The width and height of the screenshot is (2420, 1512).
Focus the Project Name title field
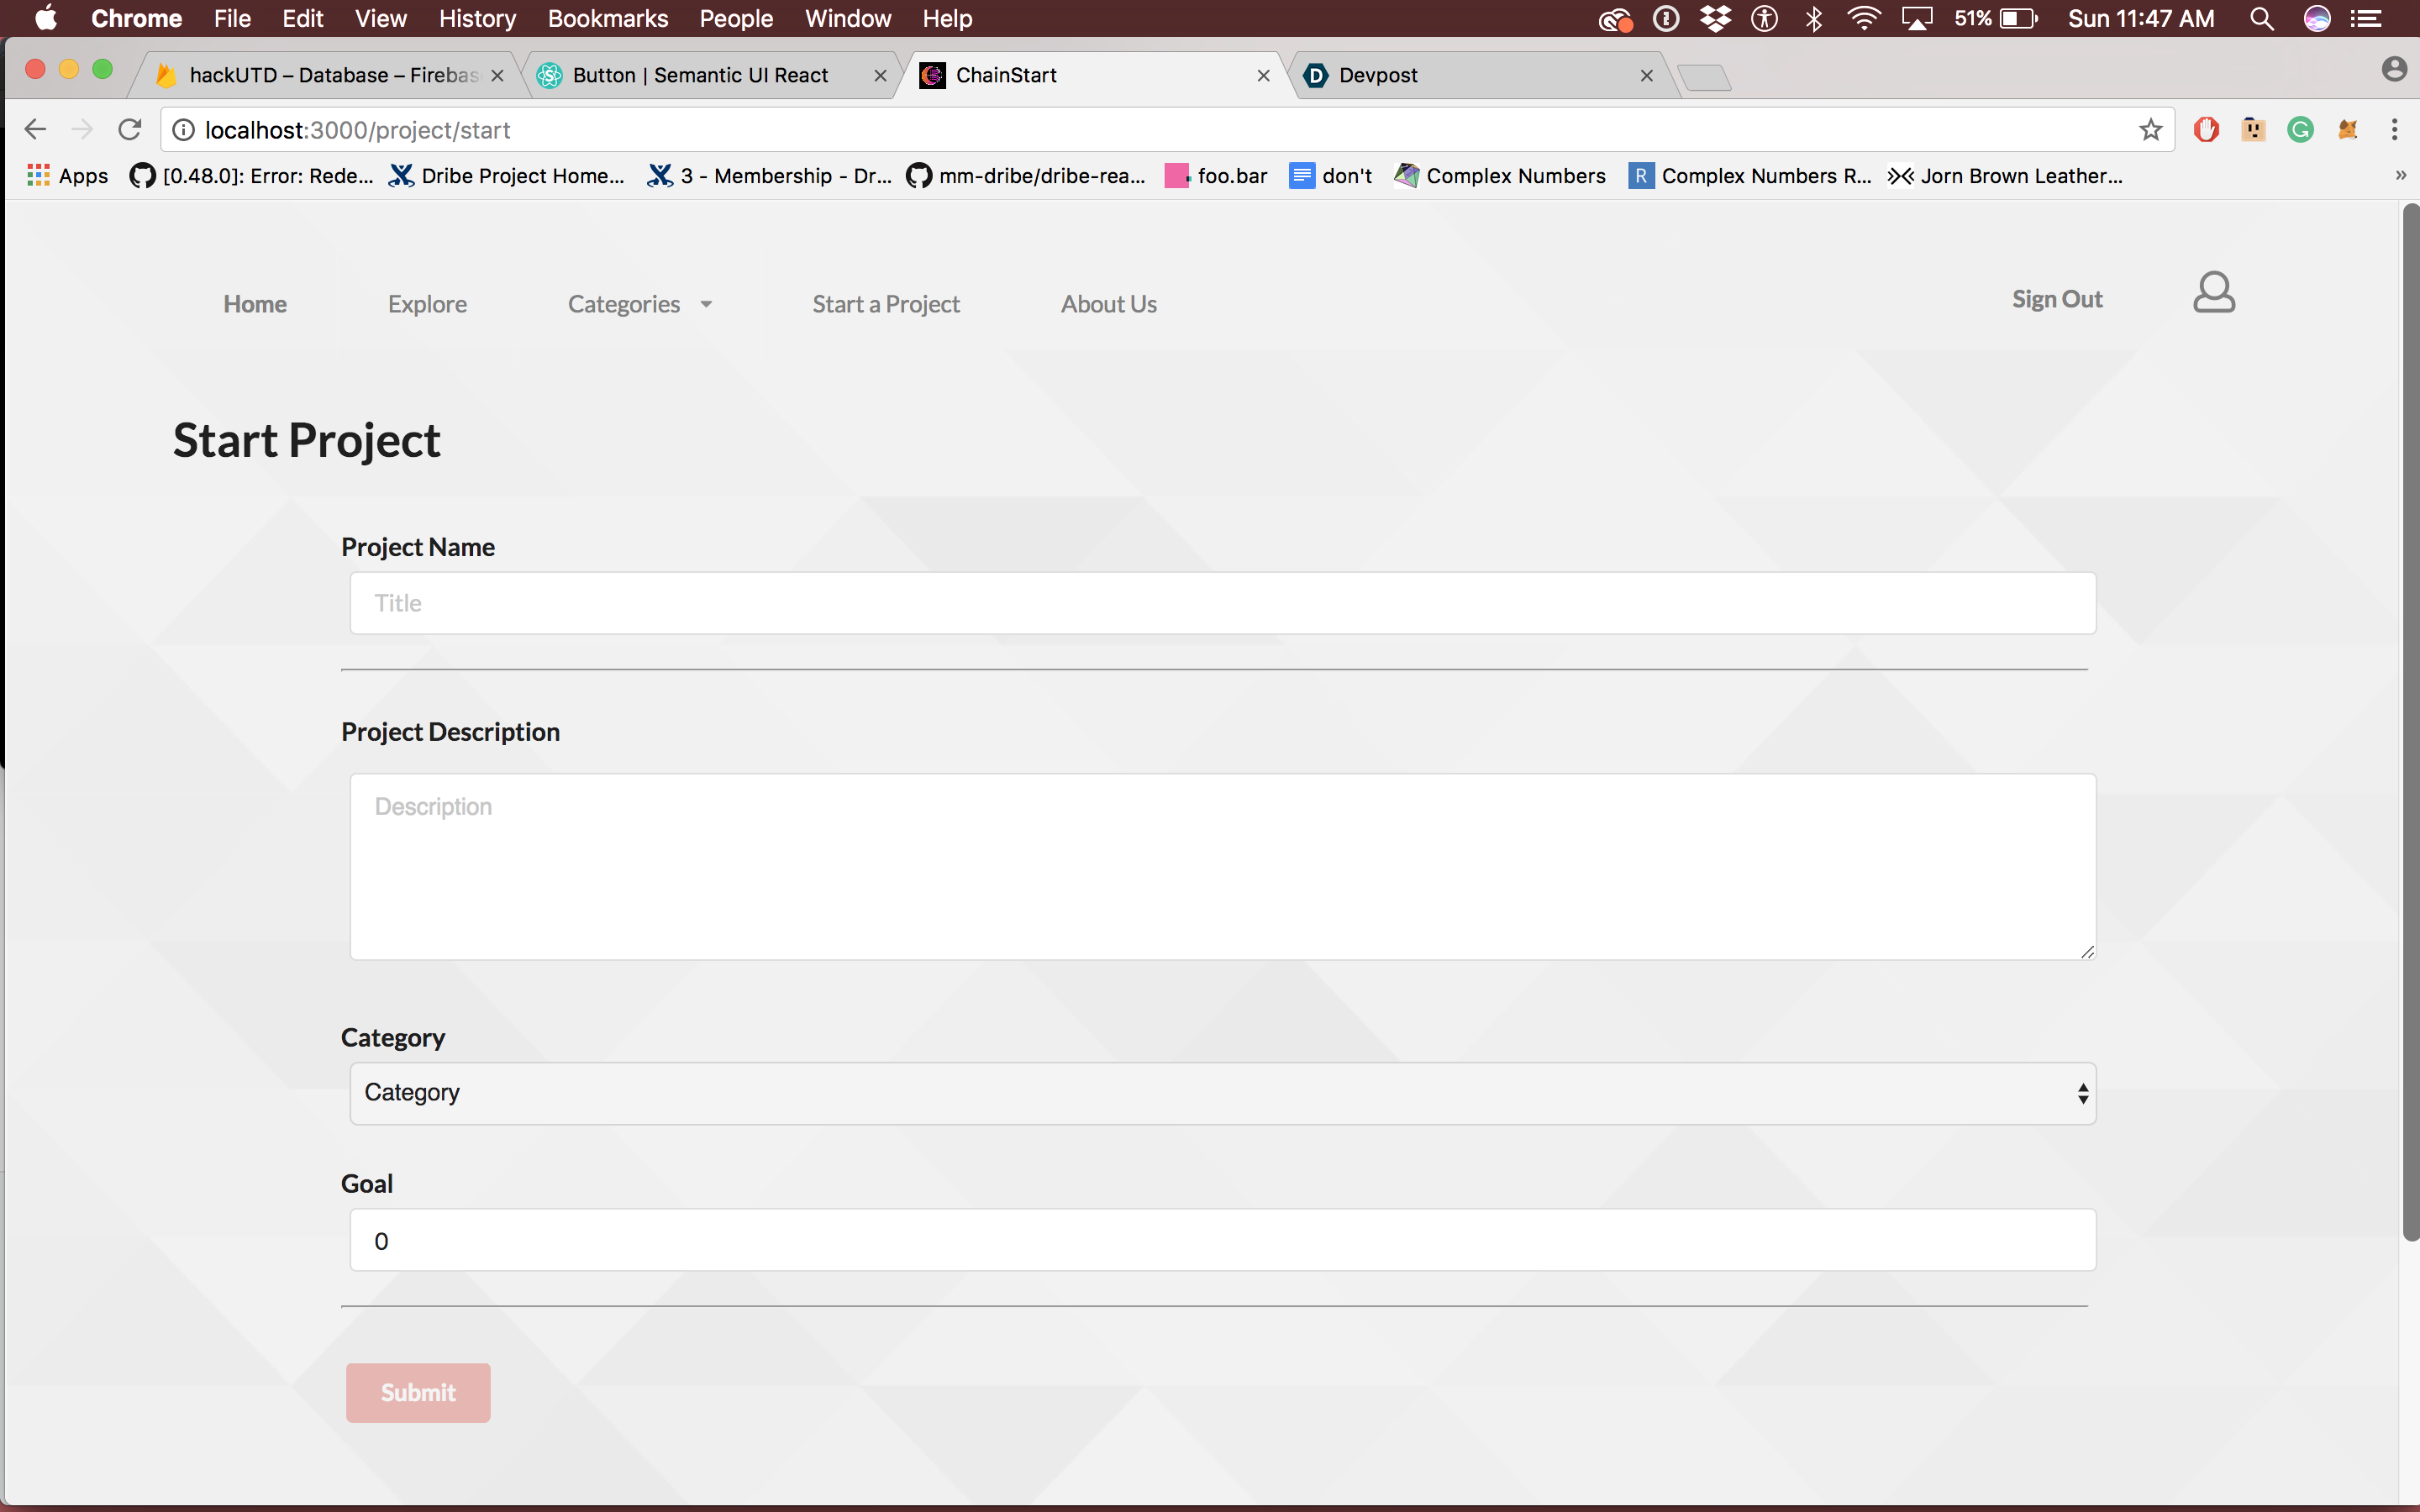pyautogui.click(x=1222, y=603)
